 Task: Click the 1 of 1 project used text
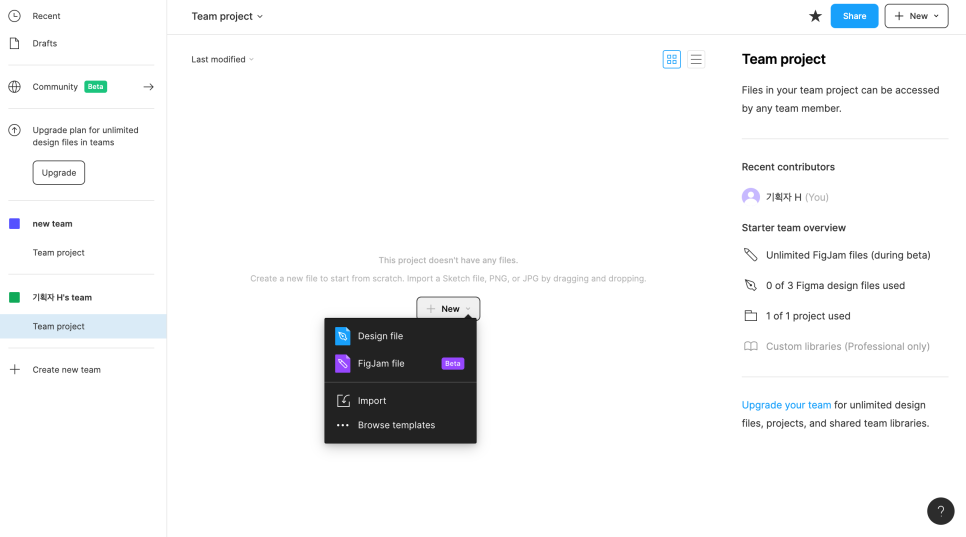pyautogui.click(x=808, y=316)
